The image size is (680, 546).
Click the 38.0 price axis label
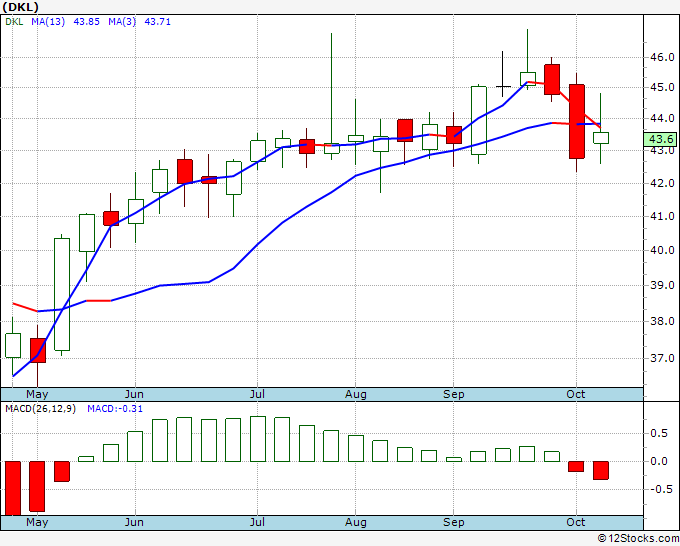pos(662,321)
